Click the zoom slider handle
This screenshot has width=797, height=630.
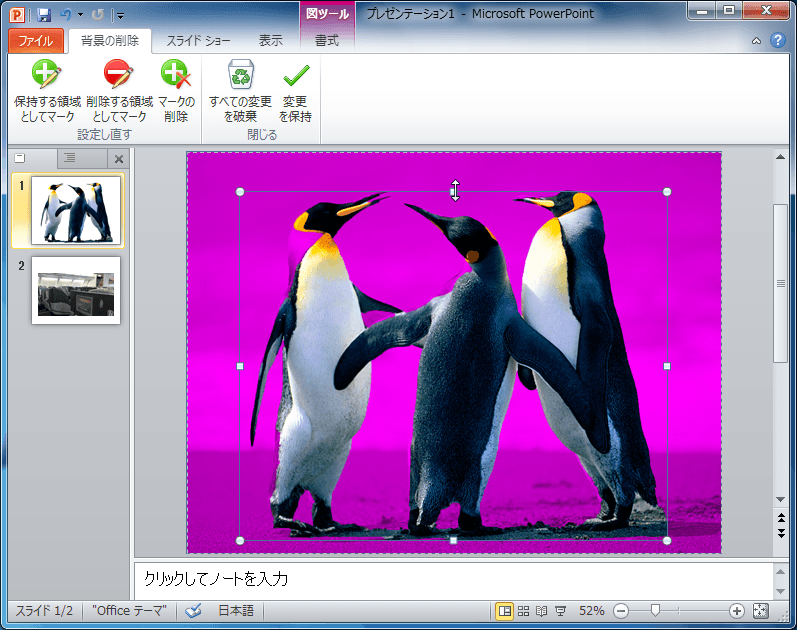(x=656, y=611)
